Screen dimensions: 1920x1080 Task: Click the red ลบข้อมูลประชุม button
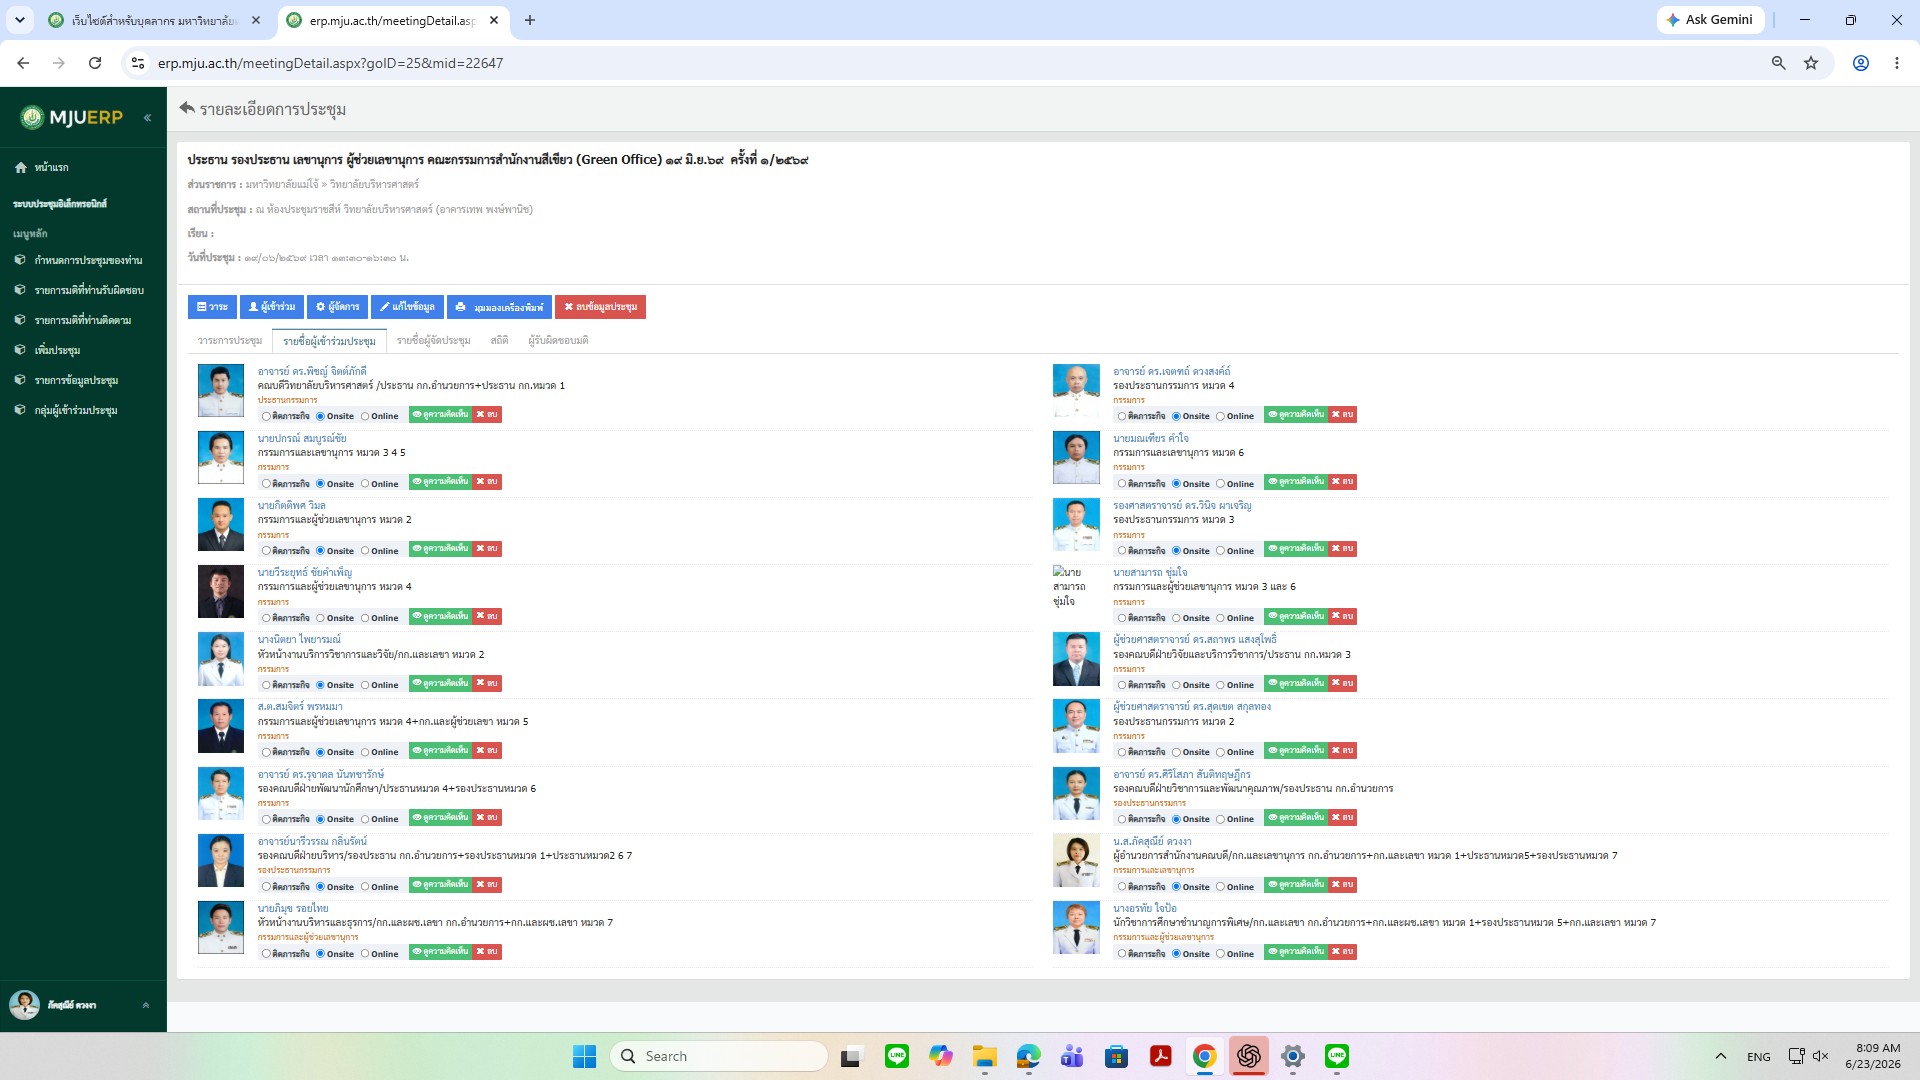[600, 307]
